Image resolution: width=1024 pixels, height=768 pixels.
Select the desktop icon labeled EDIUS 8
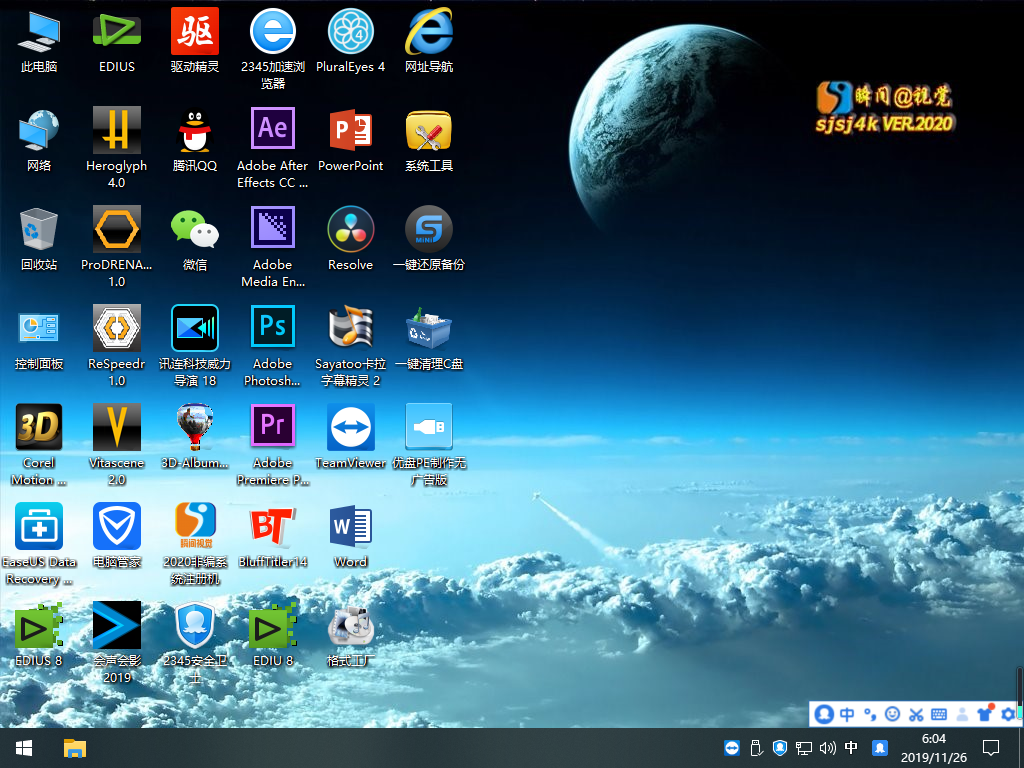39,626
